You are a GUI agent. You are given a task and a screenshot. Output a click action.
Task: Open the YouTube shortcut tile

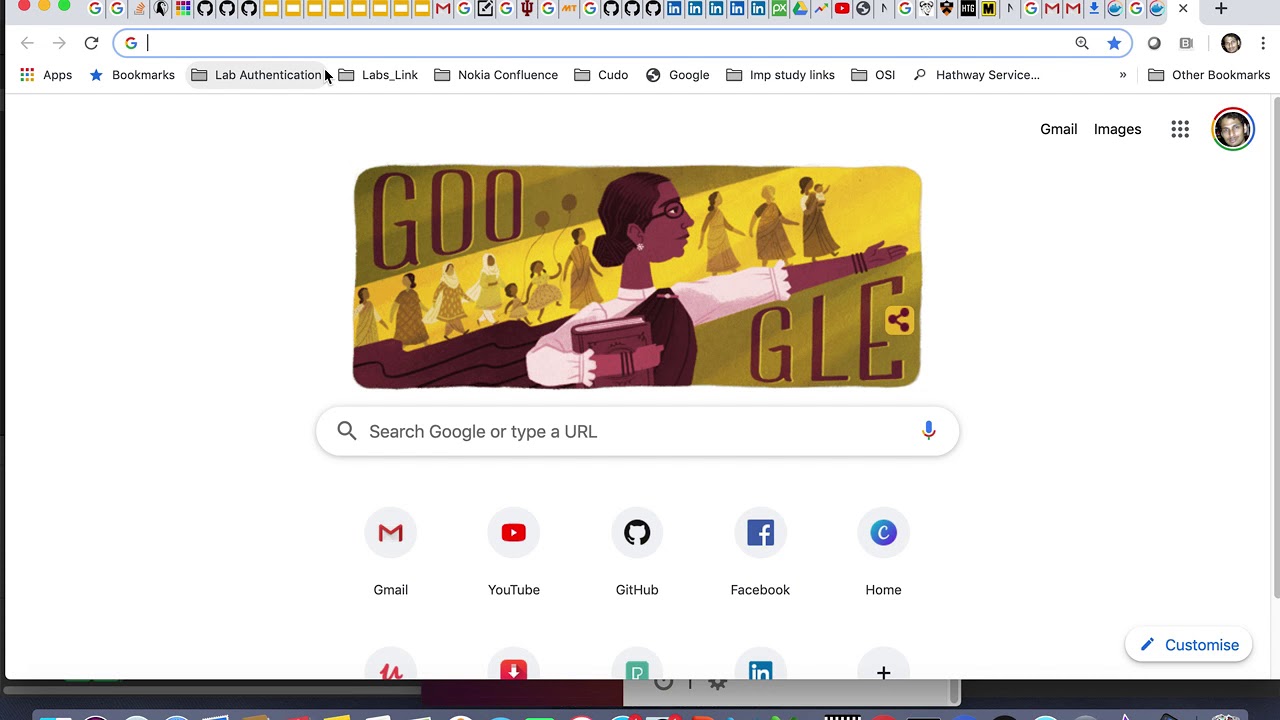pos(514,552)
